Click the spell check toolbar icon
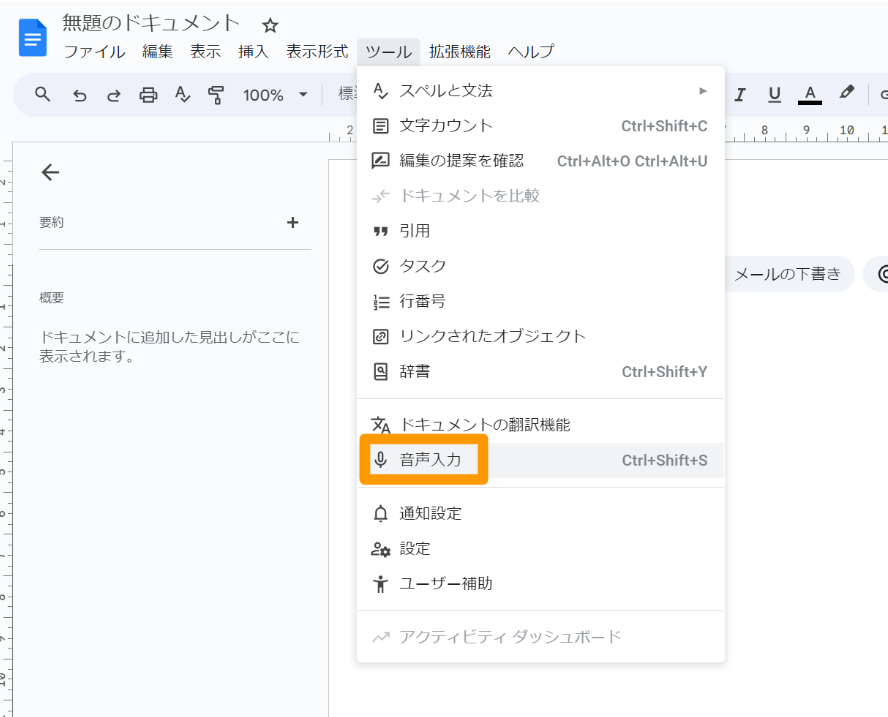Viewport: 888px width, 717px height. coord(182,95)
